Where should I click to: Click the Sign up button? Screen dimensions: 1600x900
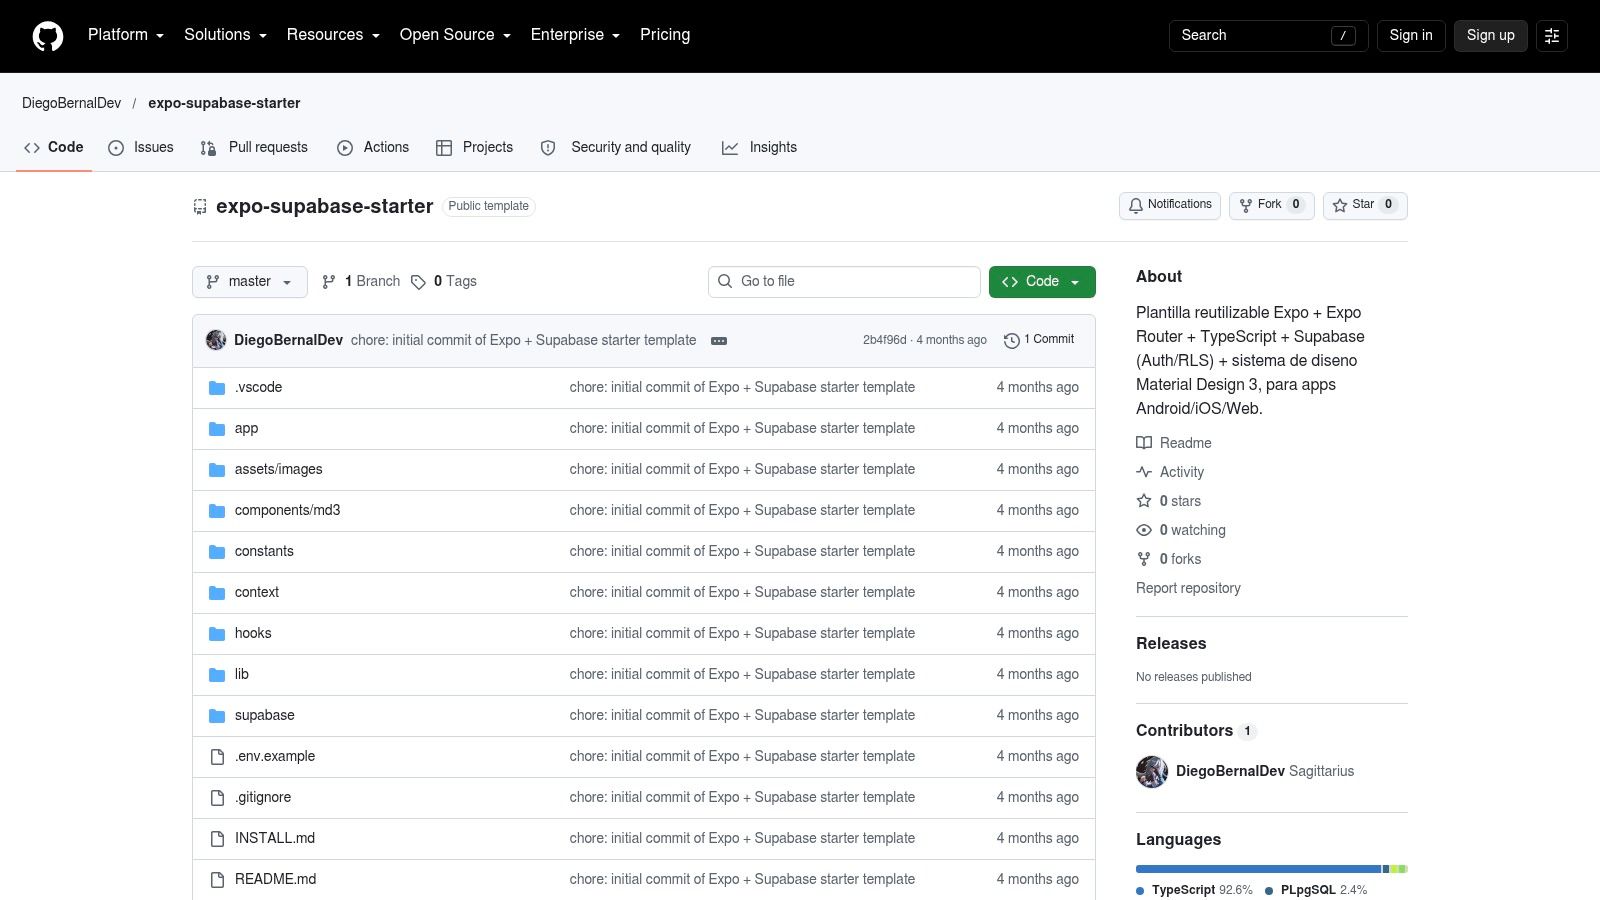point(1491,36)
